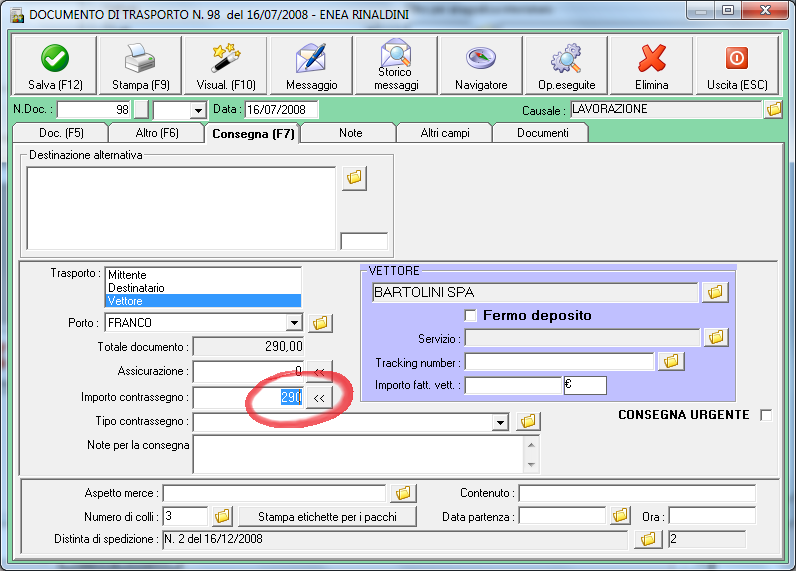Browse Causale with folder icon

click(x=774, y=109)
